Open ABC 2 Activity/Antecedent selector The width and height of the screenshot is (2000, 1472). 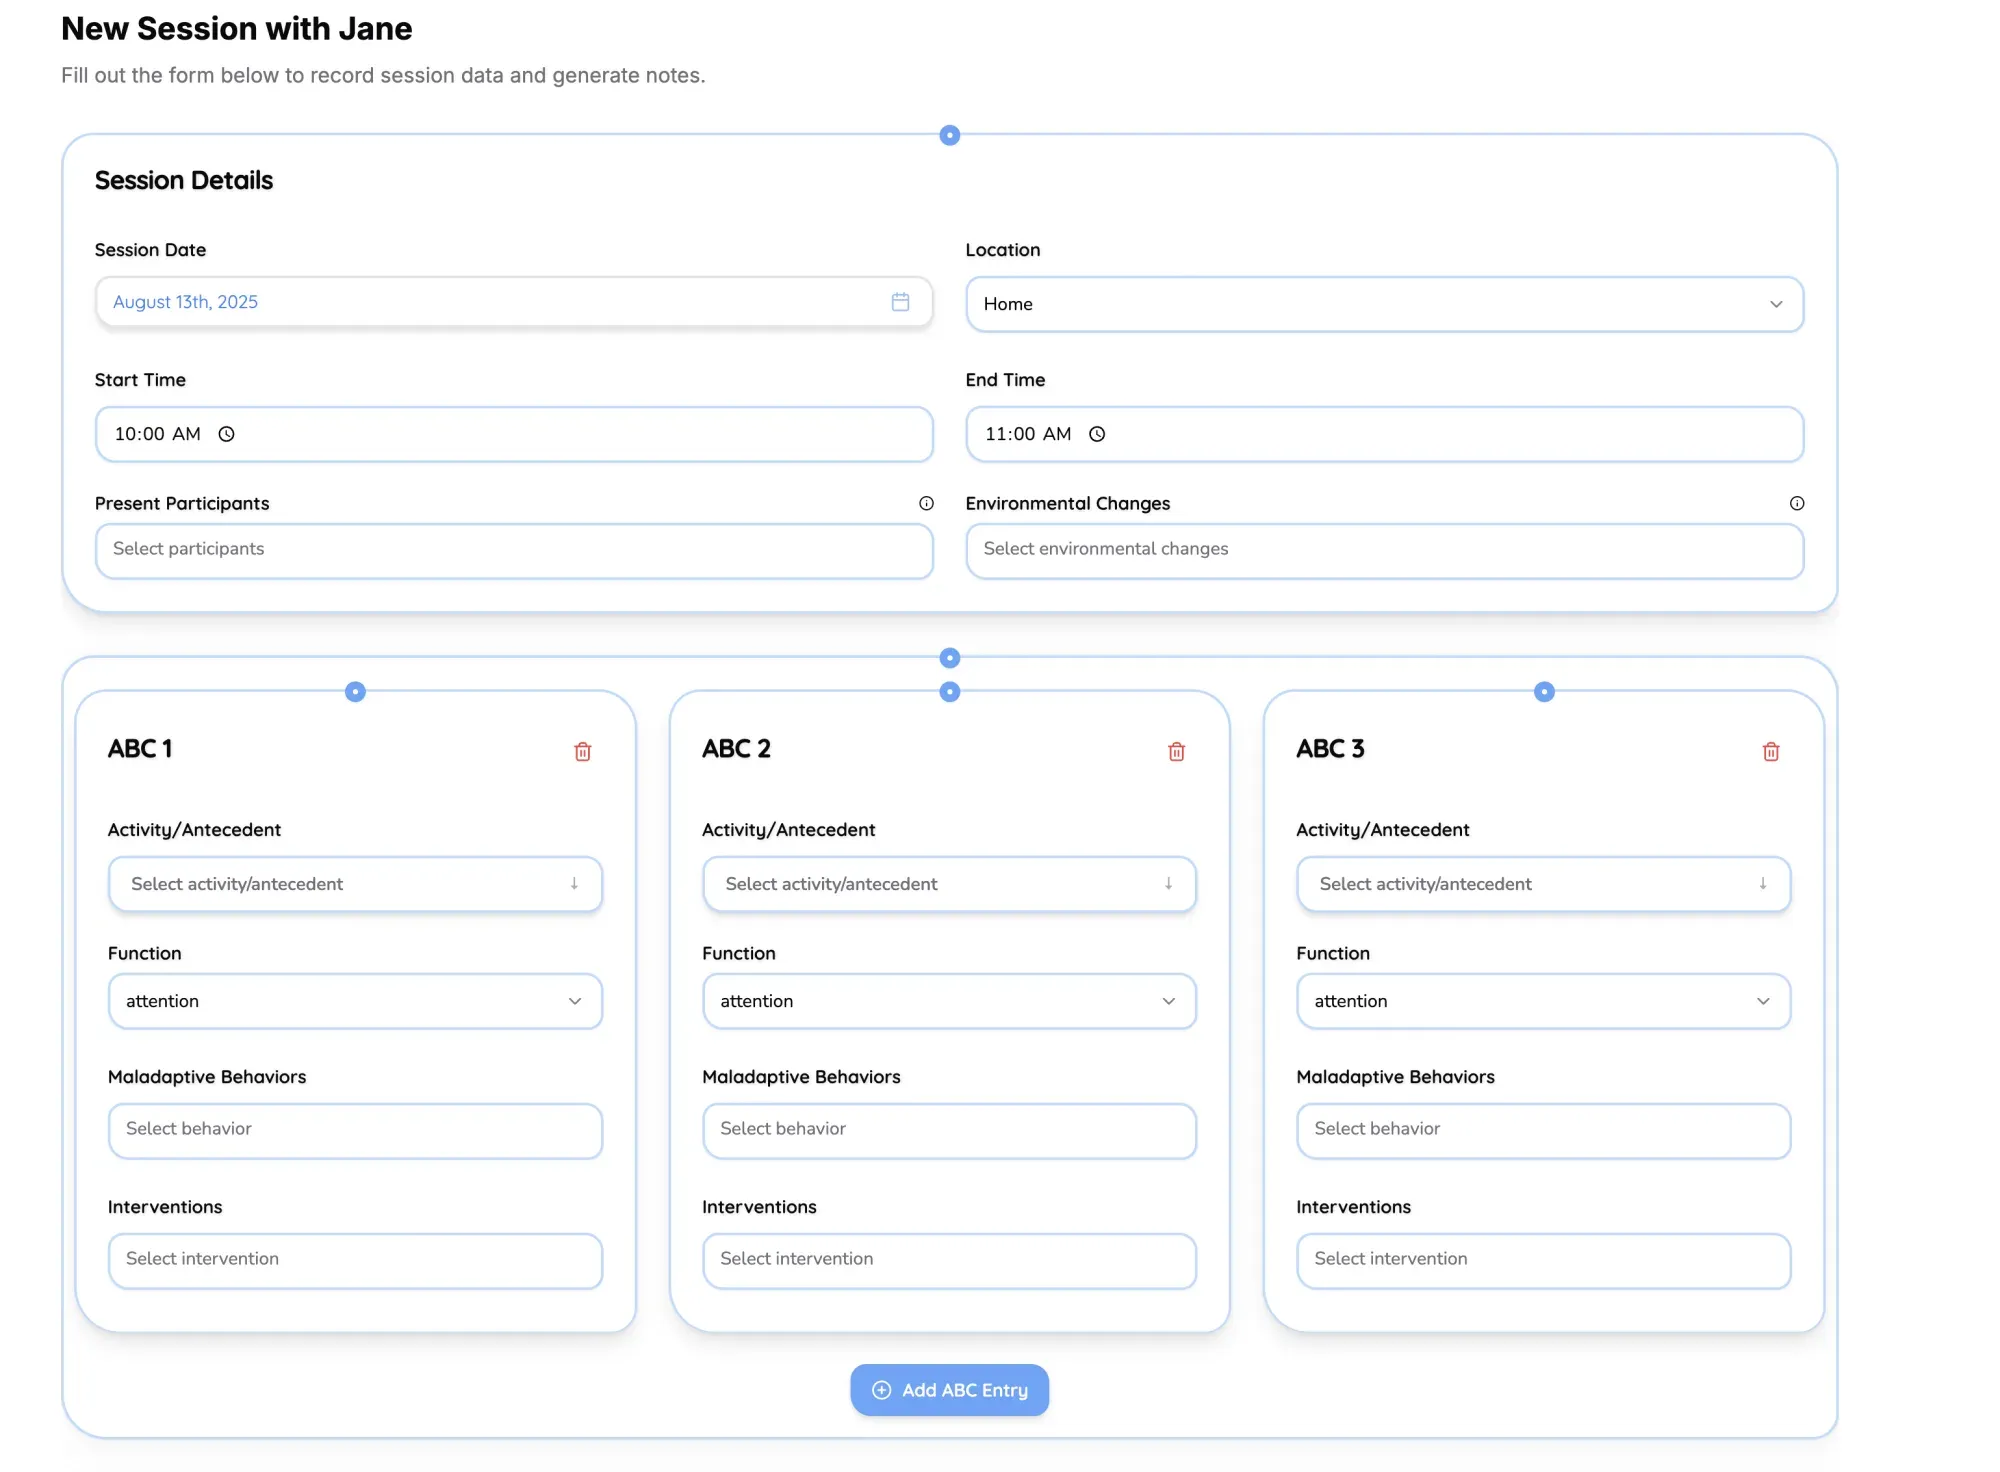click(949, 884)
